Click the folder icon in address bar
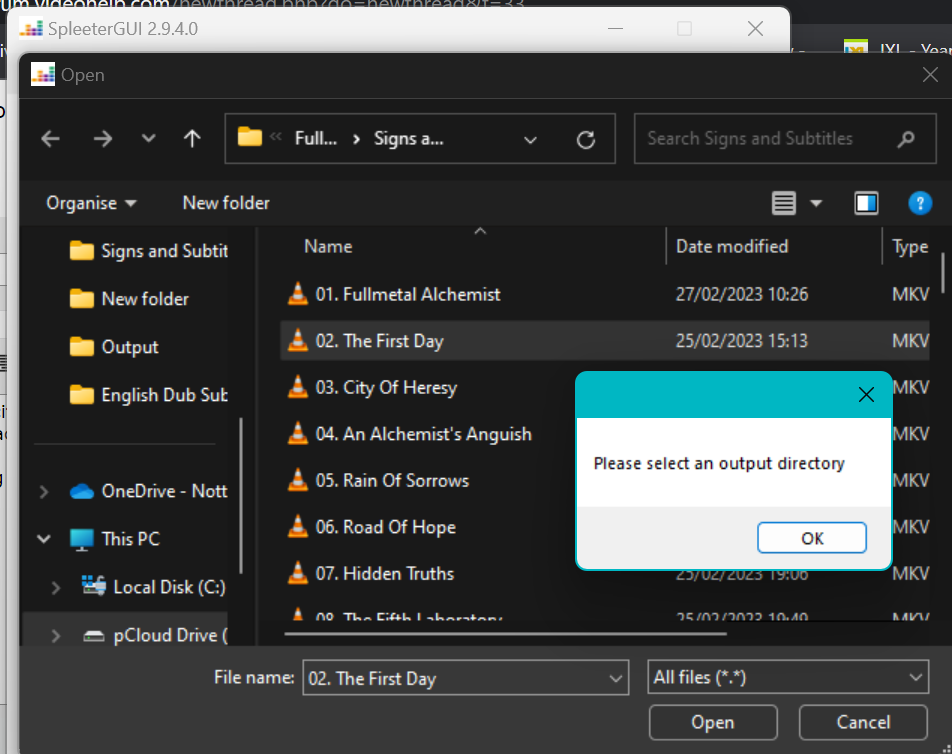 pyautogui.click(x=250, y=137)
